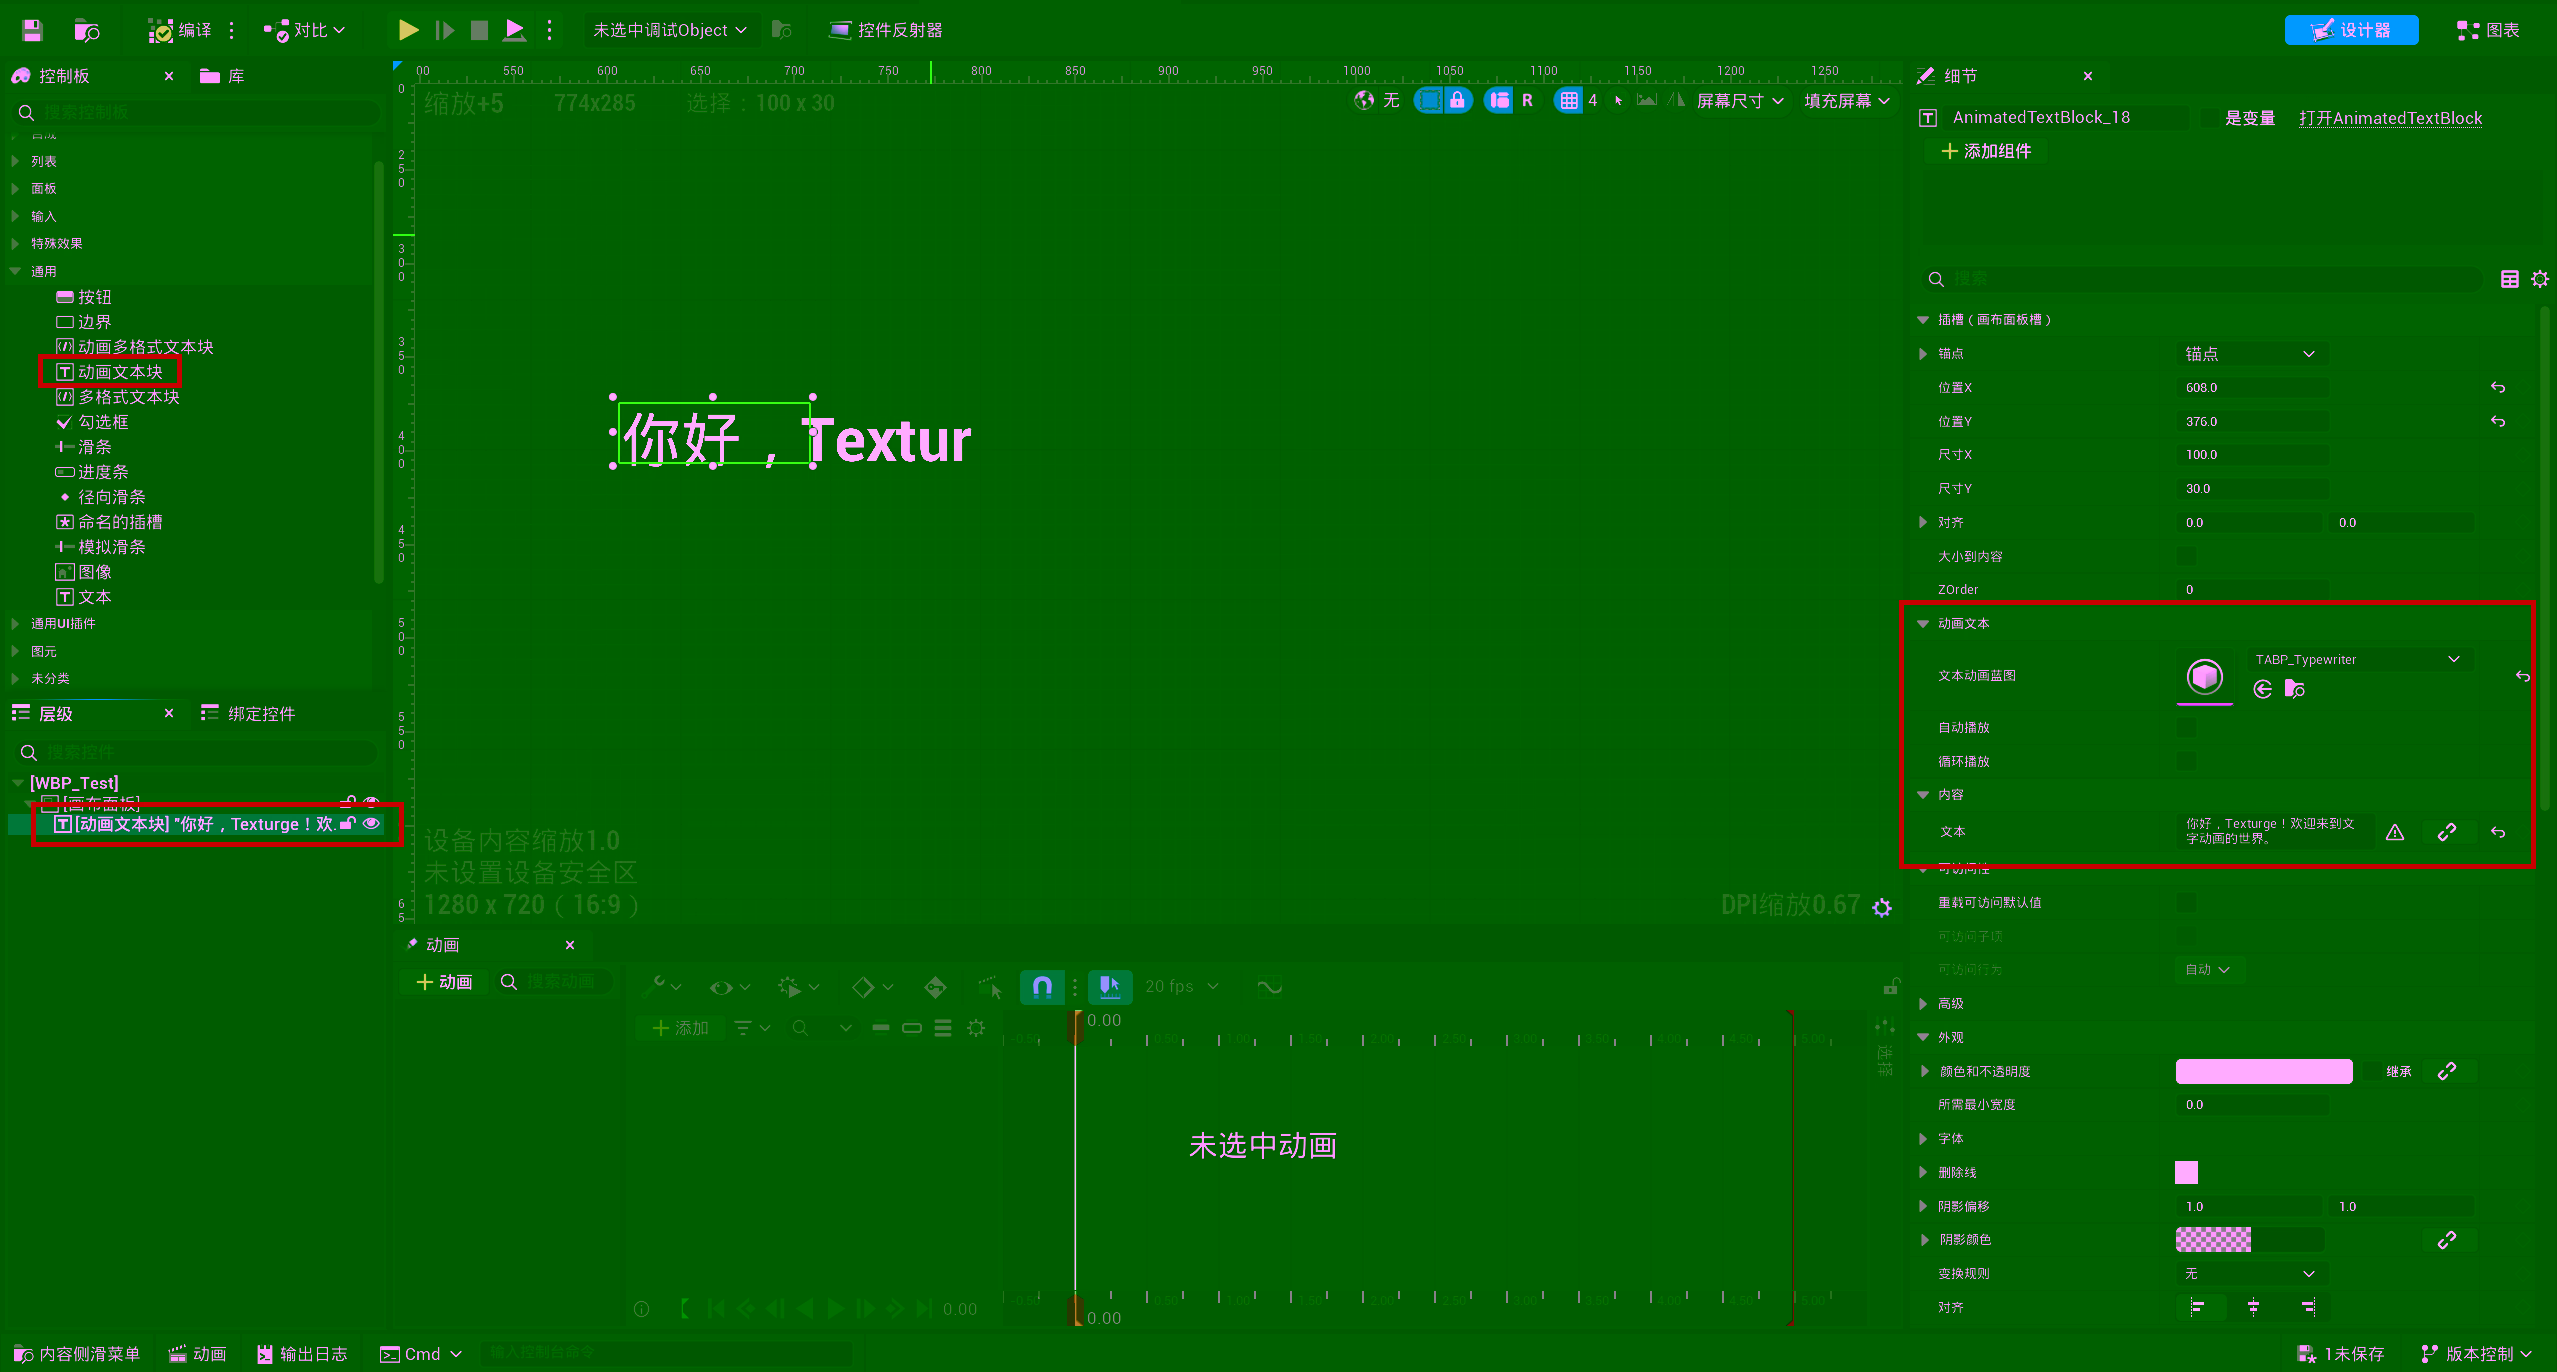Switch to 图表 graph mode
Screen dimensions: 2557x1372
2488,30
